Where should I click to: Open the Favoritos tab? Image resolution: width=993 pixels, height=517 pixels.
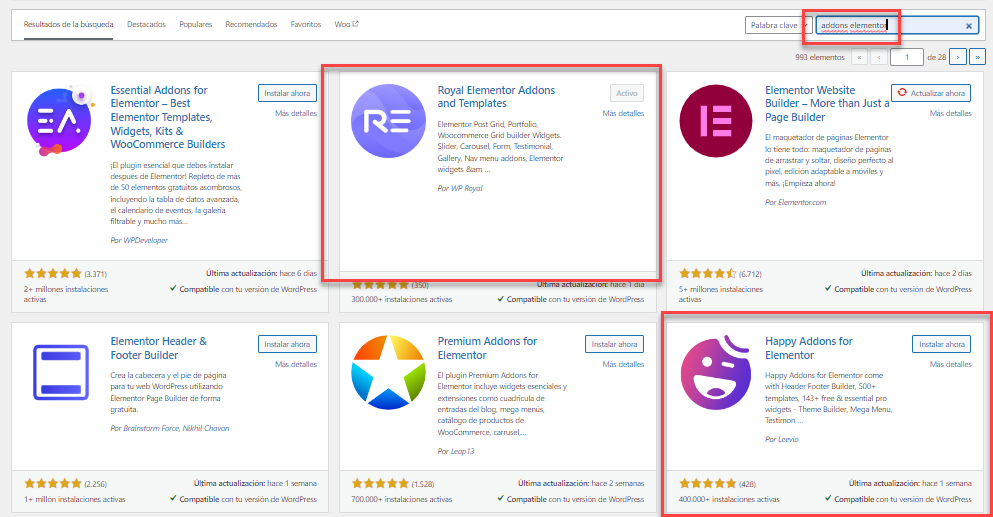tap(306, 24)
